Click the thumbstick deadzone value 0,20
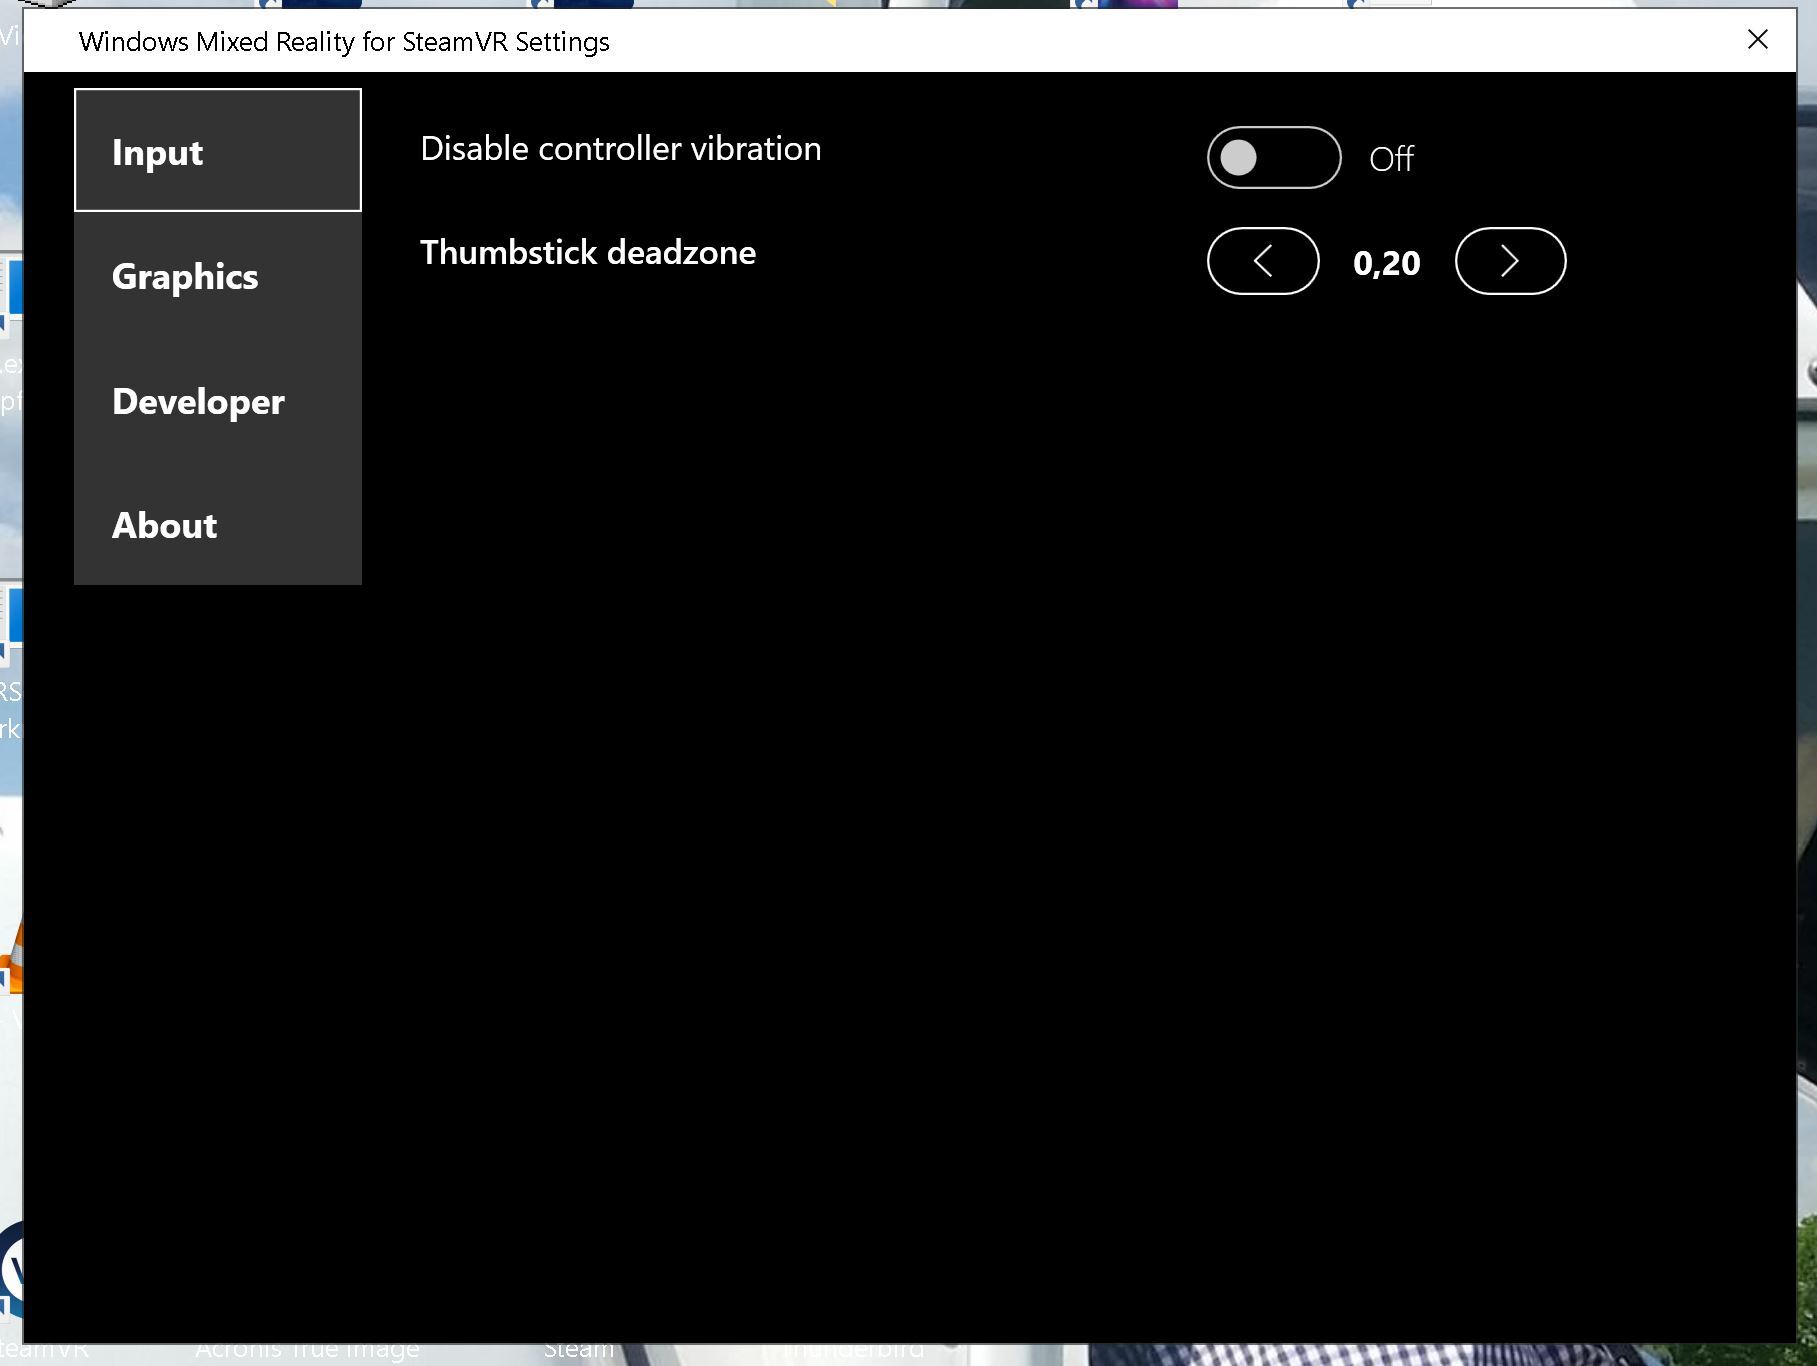Image resolution: width=1817 pixels, height=1366 pixels. [1386, 263]
